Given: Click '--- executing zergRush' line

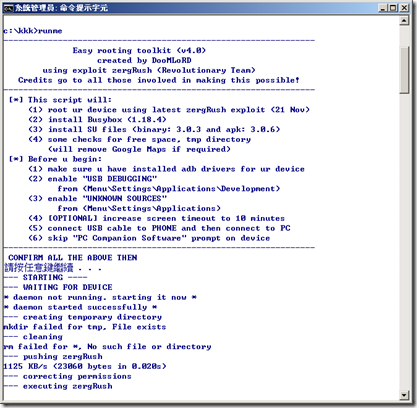Looking at the screenshot, I should point(58,386).
